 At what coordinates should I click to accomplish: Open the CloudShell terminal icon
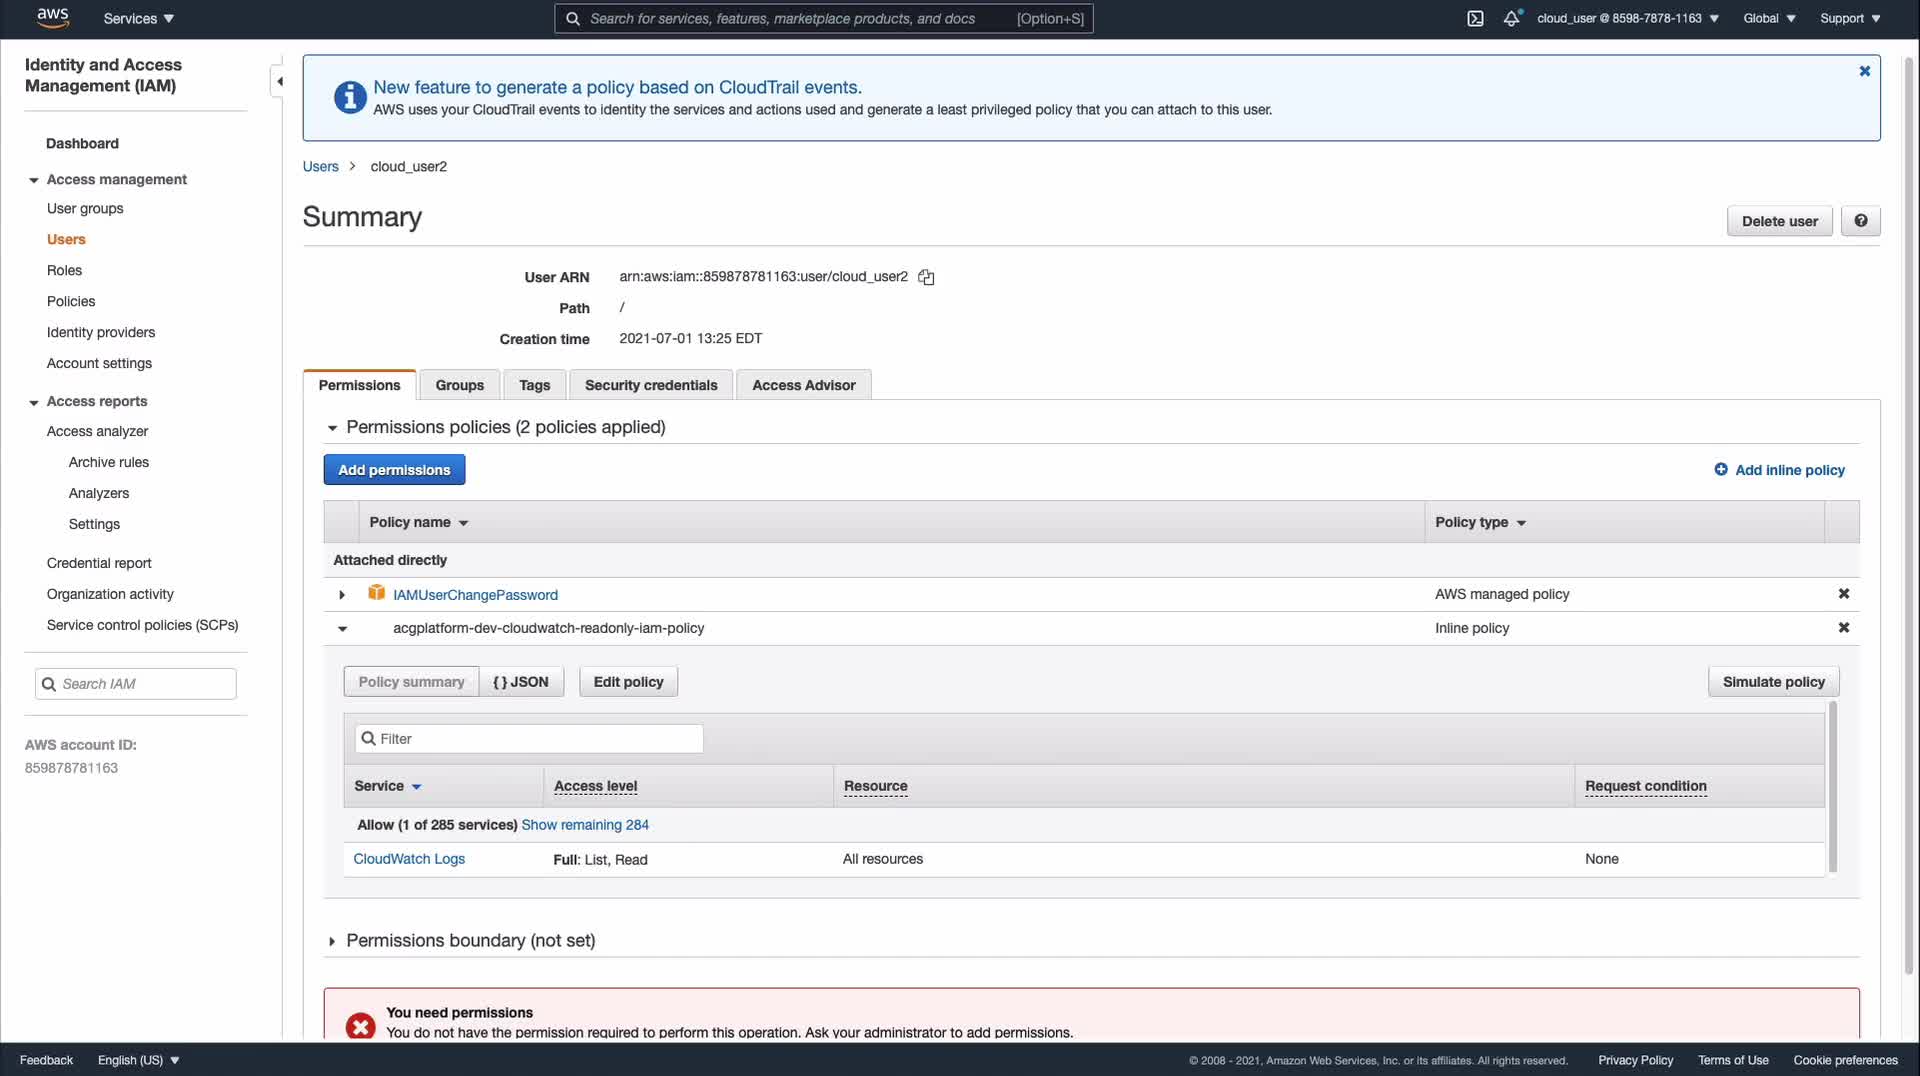pyautogui.click(x=1475, y=18)
